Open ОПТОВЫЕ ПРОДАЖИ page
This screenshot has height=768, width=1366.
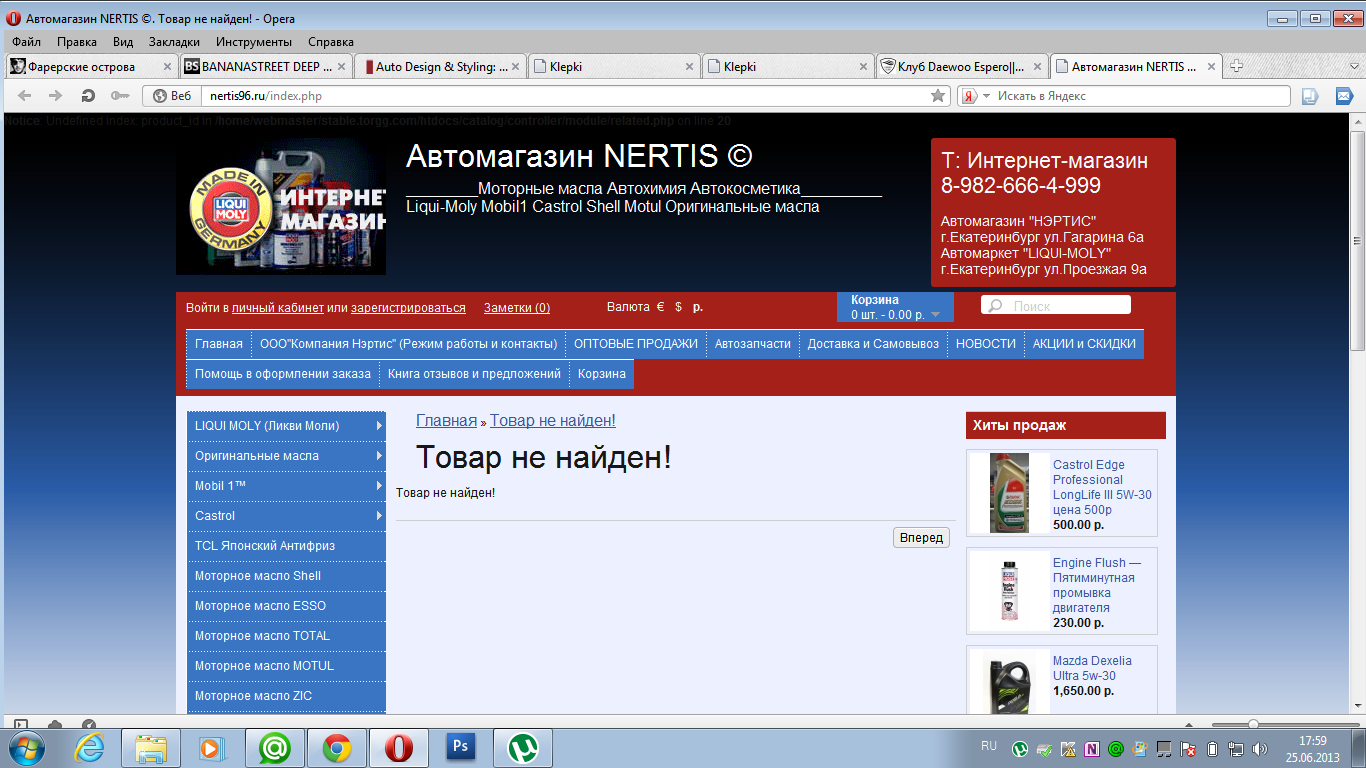(x=636, y=344)
